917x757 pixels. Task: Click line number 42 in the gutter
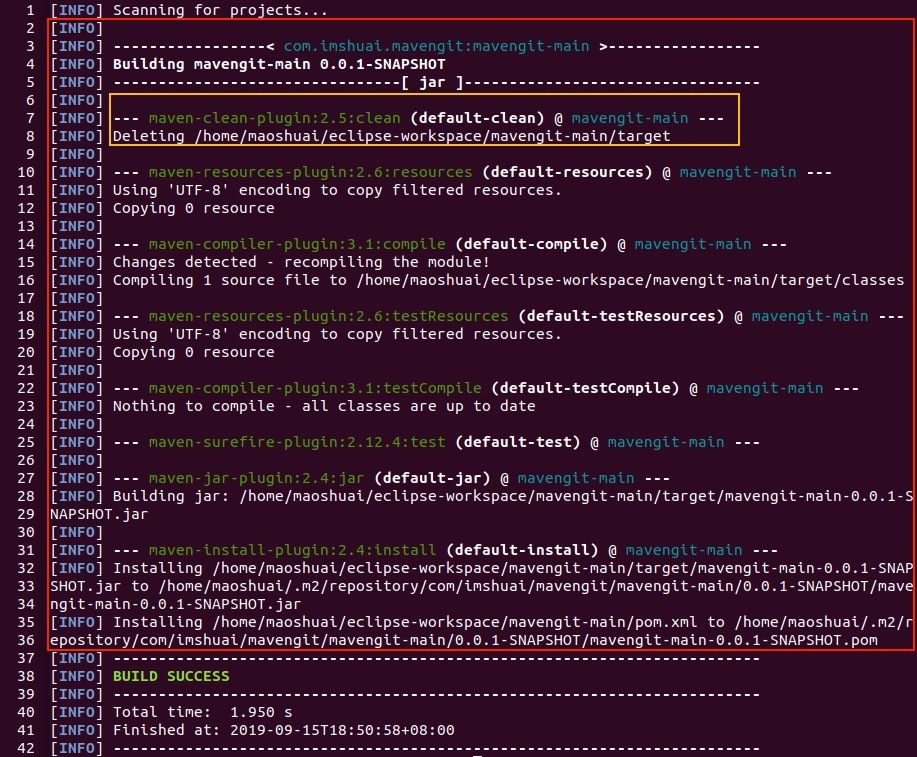pos(26,748)
